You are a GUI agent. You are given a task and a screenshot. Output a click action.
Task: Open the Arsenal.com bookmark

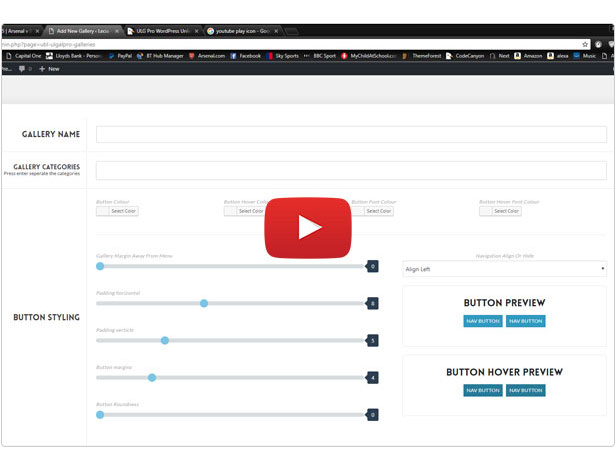[x=207, y=56]
